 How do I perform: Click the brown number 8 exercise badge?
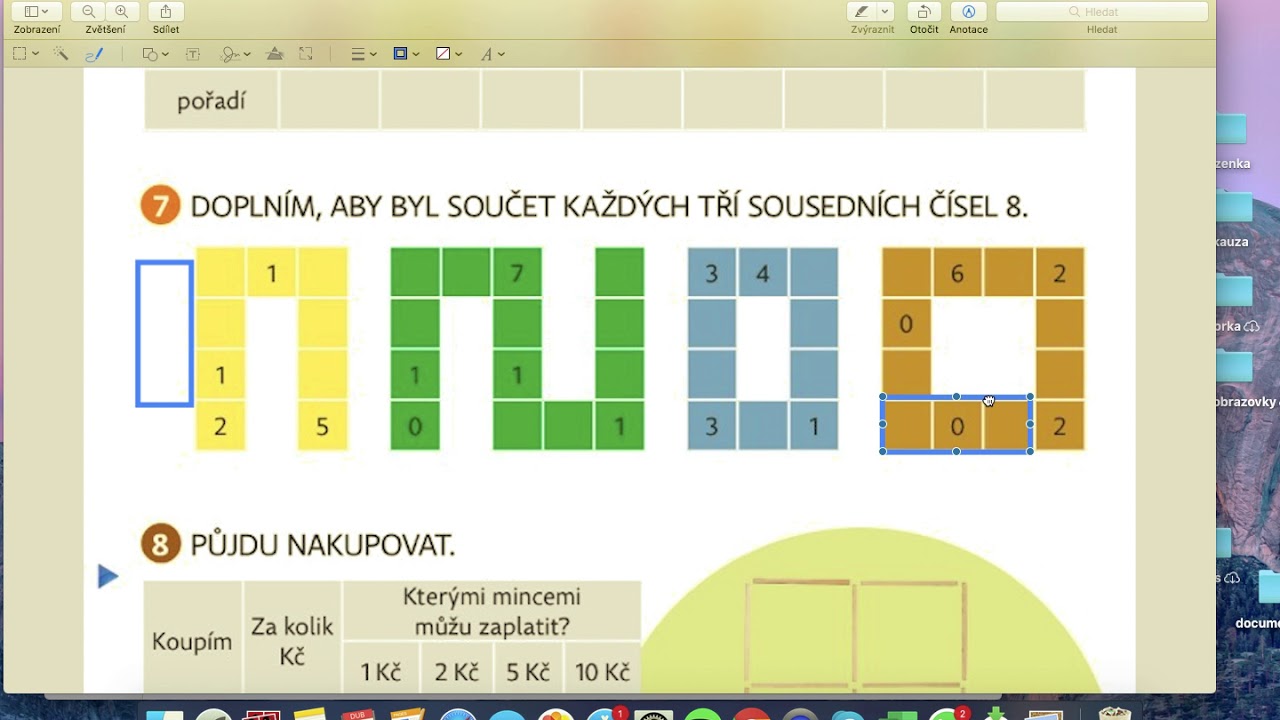[160, 545]
